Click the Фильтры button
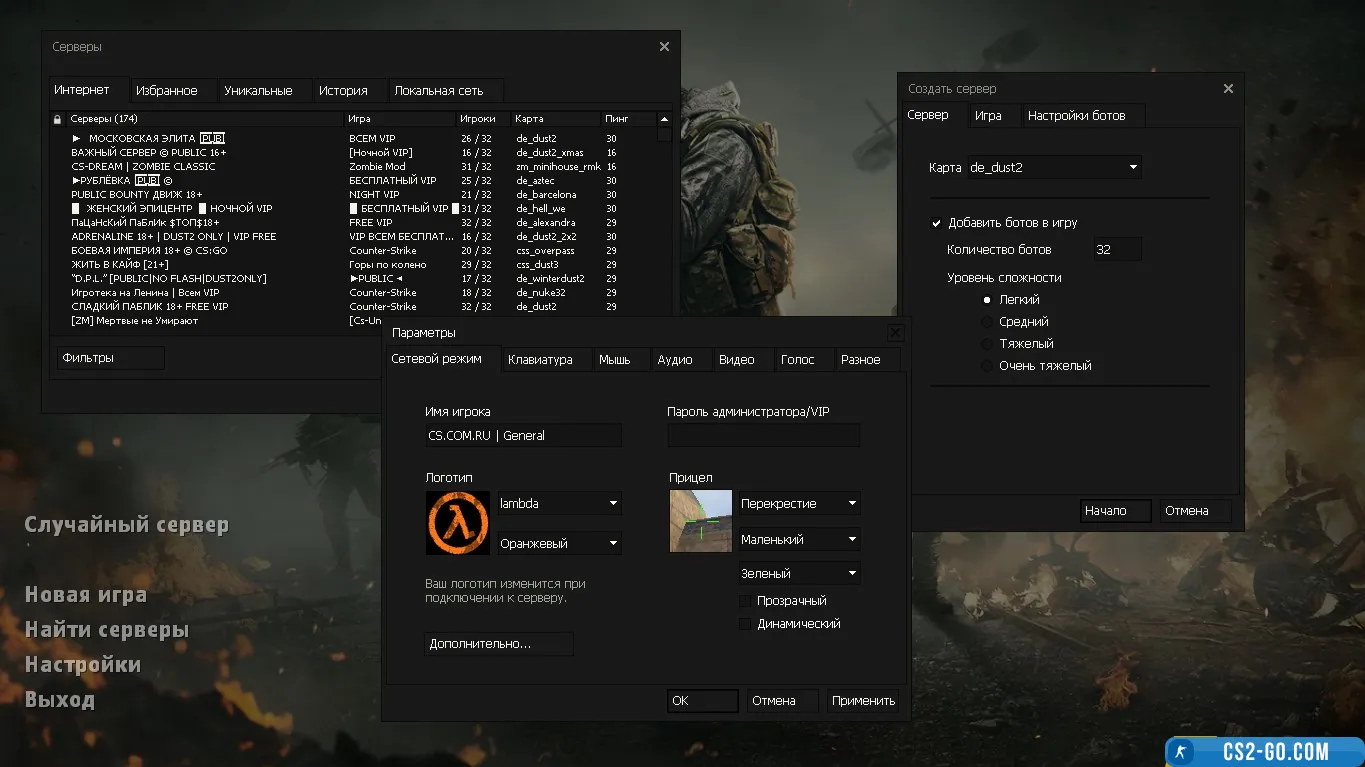This screenshot has height=767, width=1365. [x=110, y=358]
